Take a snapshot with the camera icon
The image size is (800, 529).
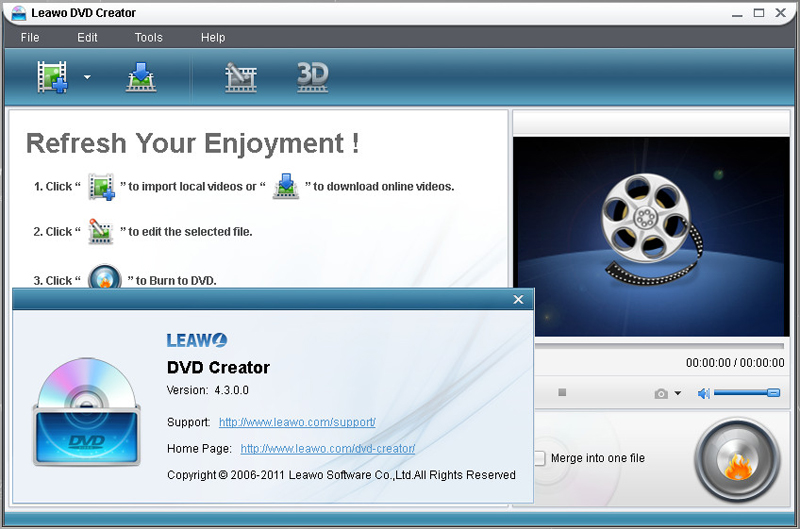661,393
